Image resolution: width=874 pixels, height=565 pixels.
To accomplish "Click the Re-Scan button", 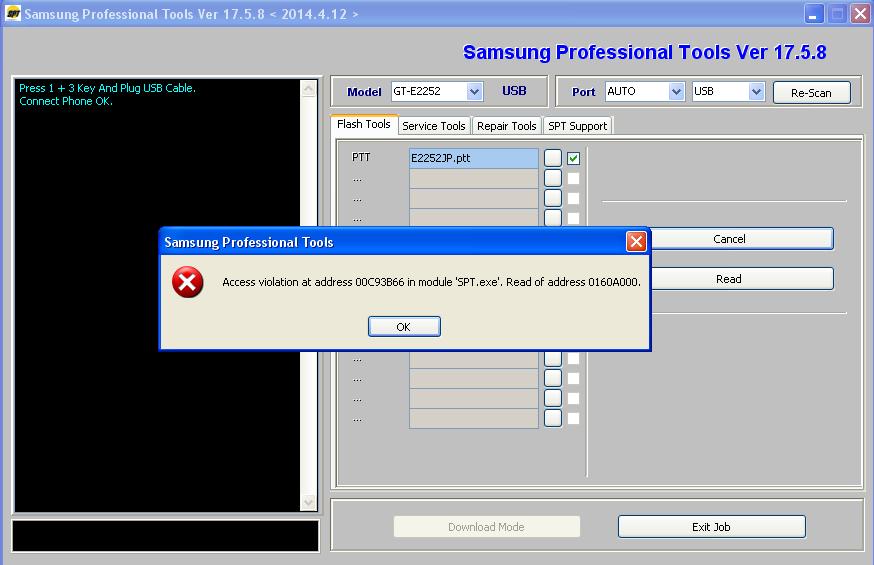I will coord(812,92).
